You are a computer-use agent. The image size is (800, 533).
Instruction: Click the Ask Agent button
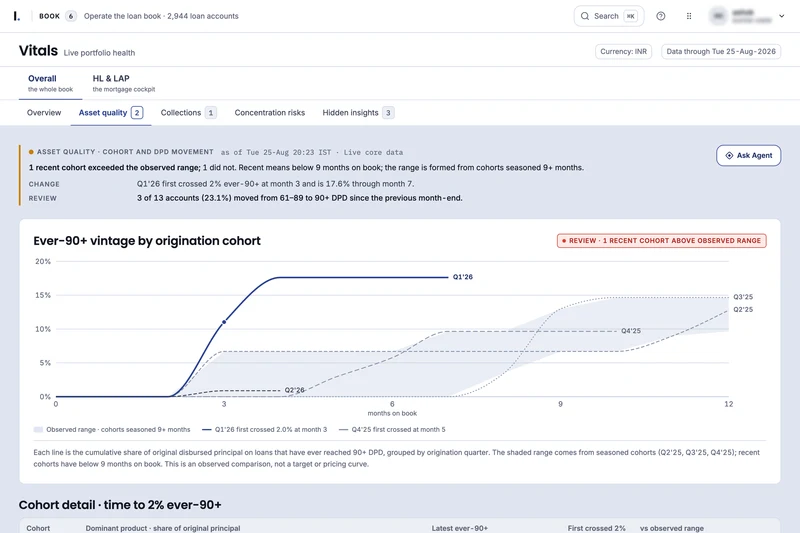(x=748, y=156)
